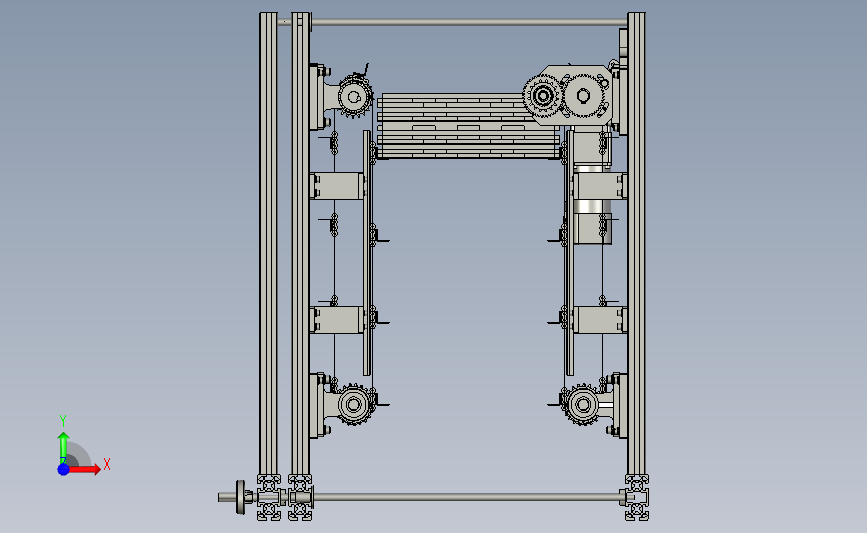This screenshot has width=867, height=533.
Task: Select the bottom-right profile cross-section end
Action: coord(637,498)
